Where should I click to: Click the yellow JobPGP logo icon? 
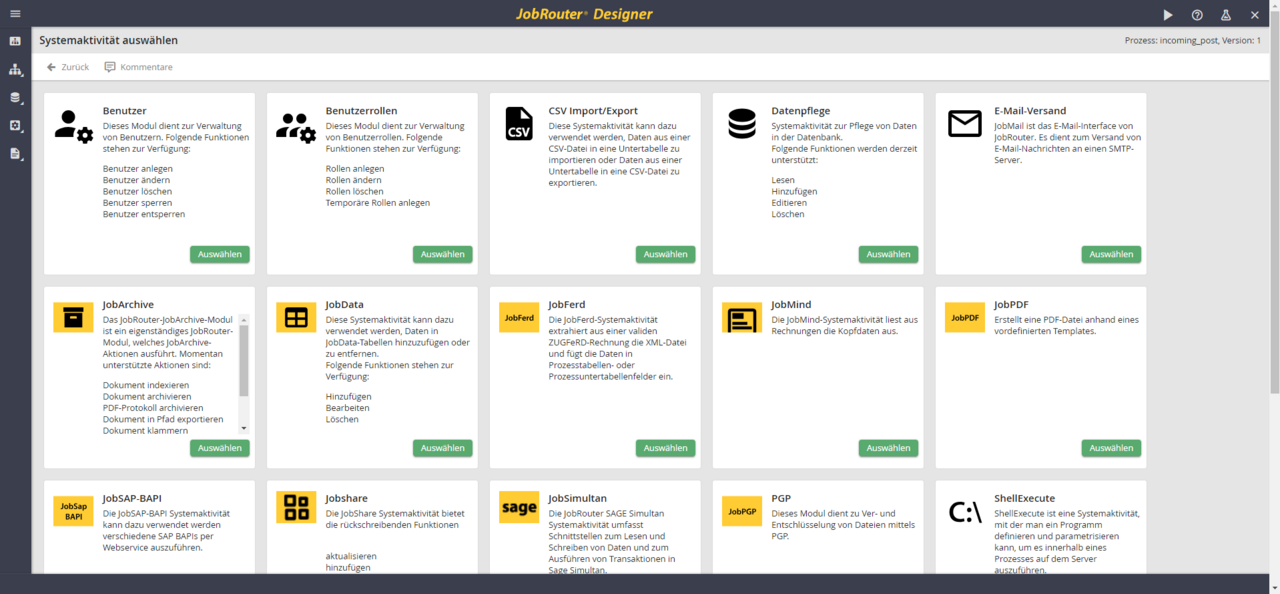click(742, 511)
